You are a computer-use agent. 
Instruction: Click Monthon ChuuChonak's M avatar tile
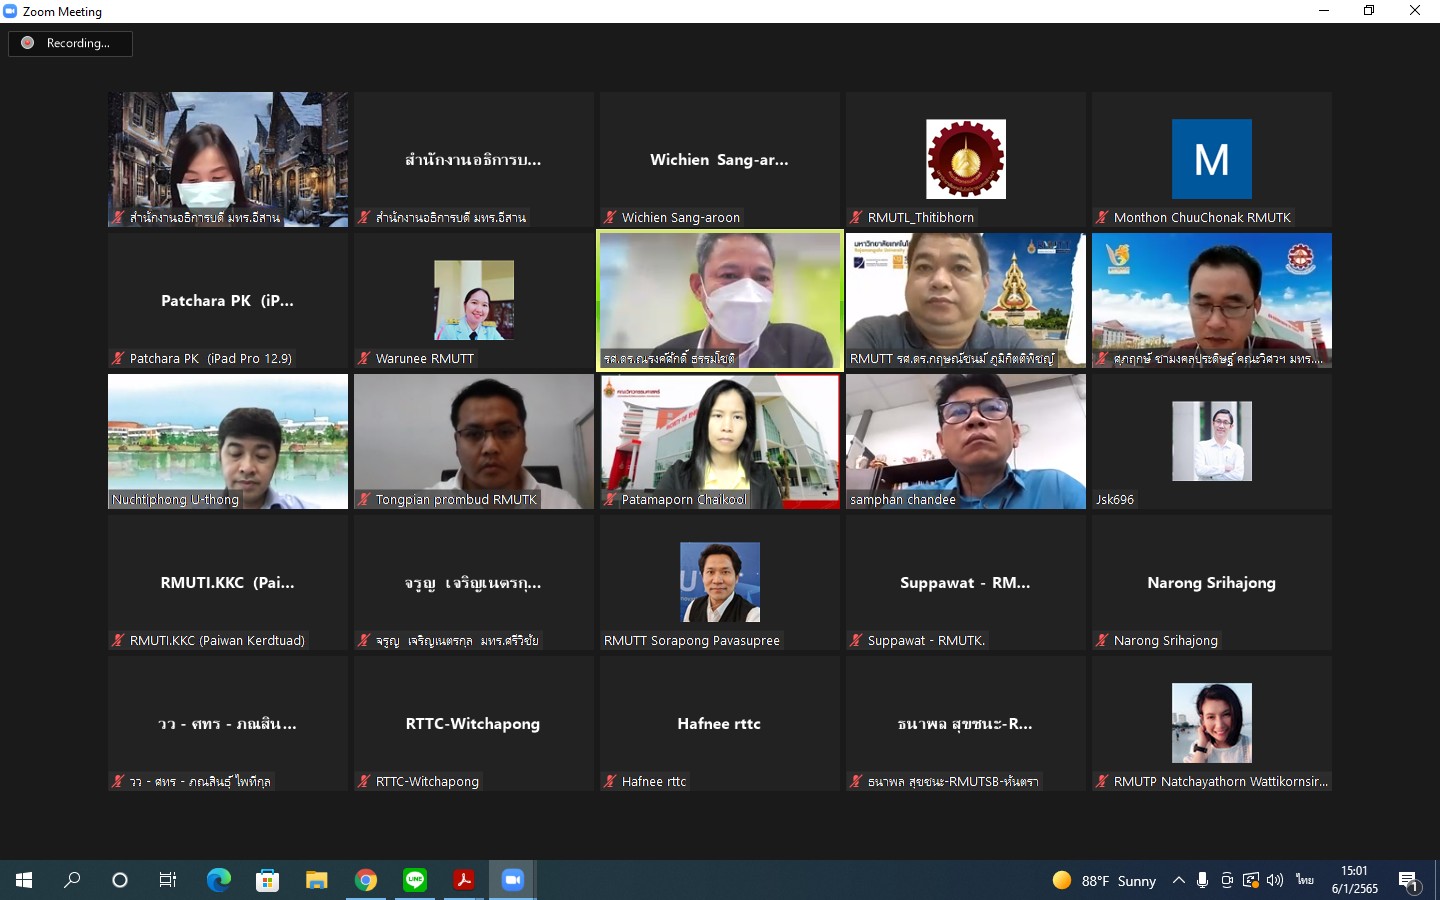1211,160
